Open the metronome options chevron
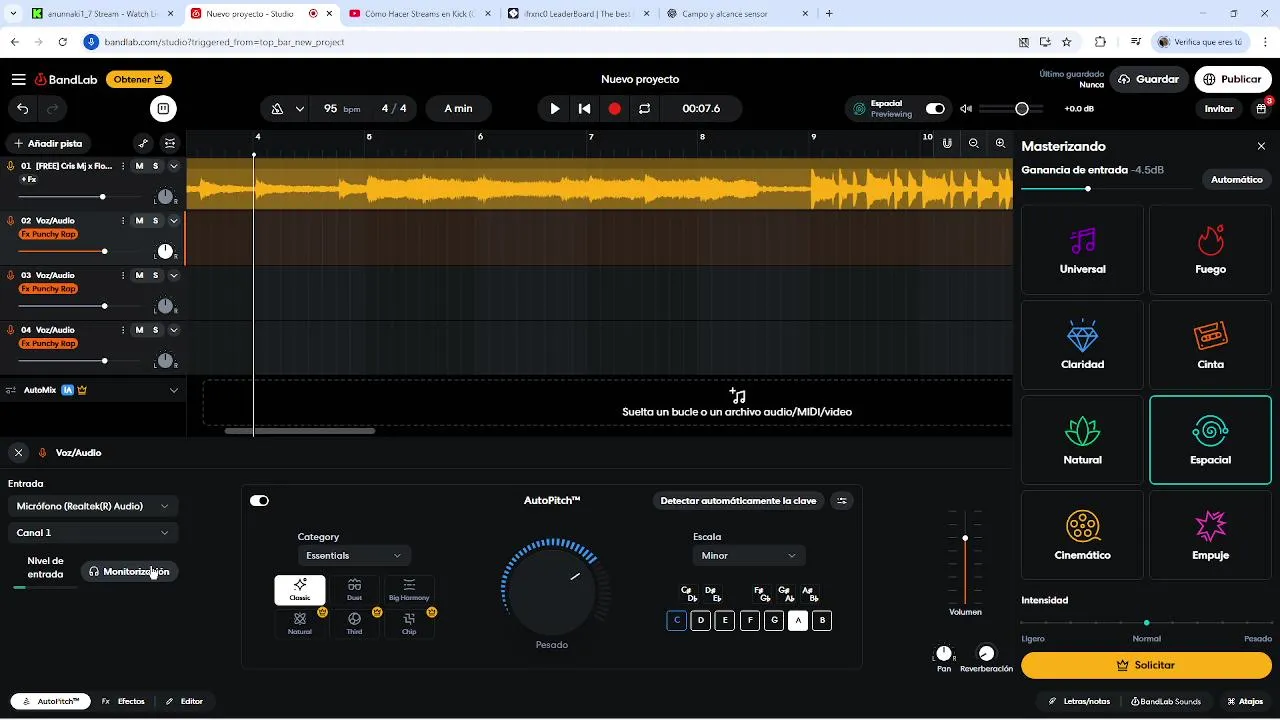1280x720 pixels. (300, 109)
